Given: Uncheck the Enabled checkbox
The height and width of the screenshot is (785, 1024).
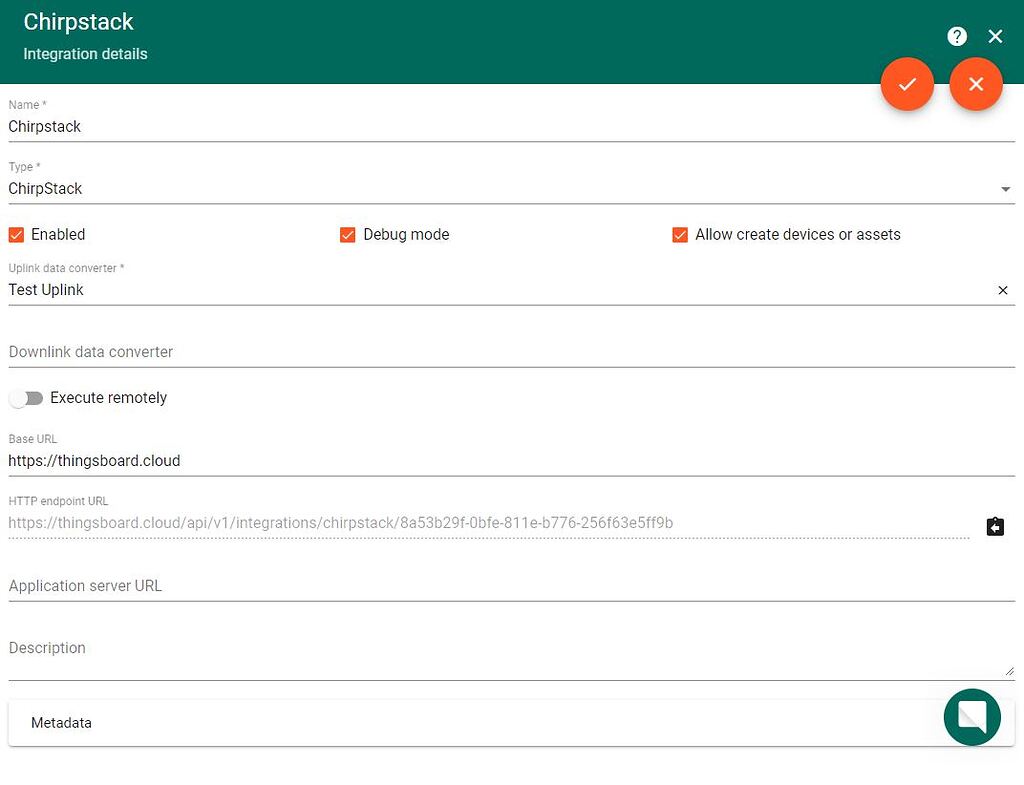Looking at the screenshot, I should tap(16, 235).
